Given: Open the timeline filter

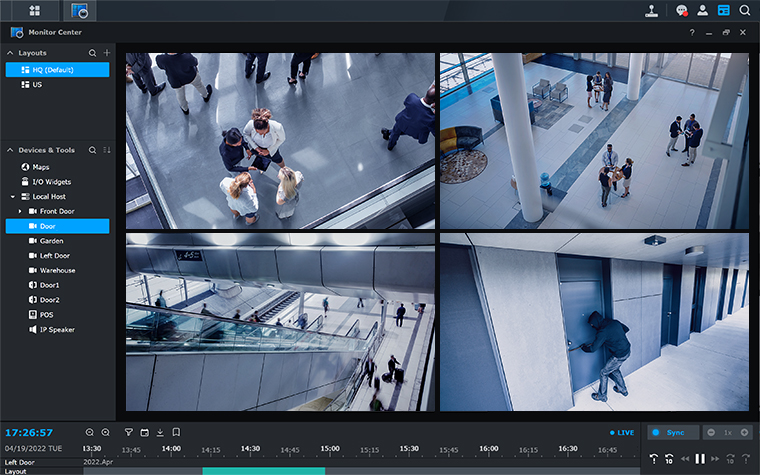Looking at the screenshot, I should 128,432.
